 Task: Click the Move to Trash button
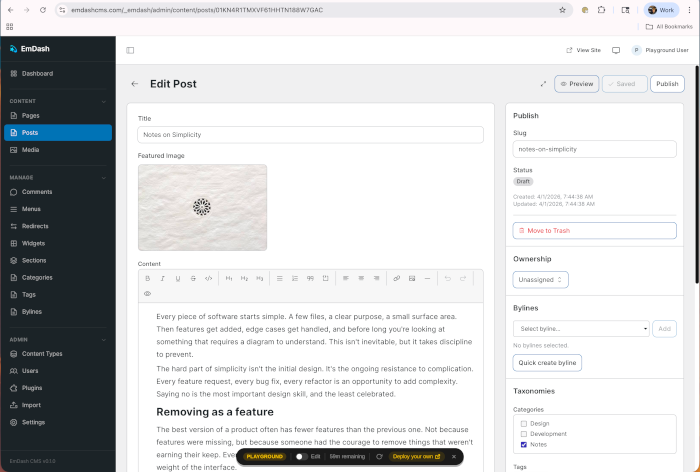click(x=594, y=230)
